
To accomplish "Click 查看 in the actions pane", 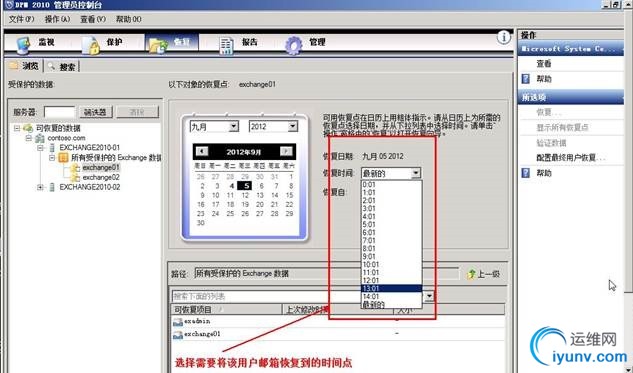I will (543, 64).
